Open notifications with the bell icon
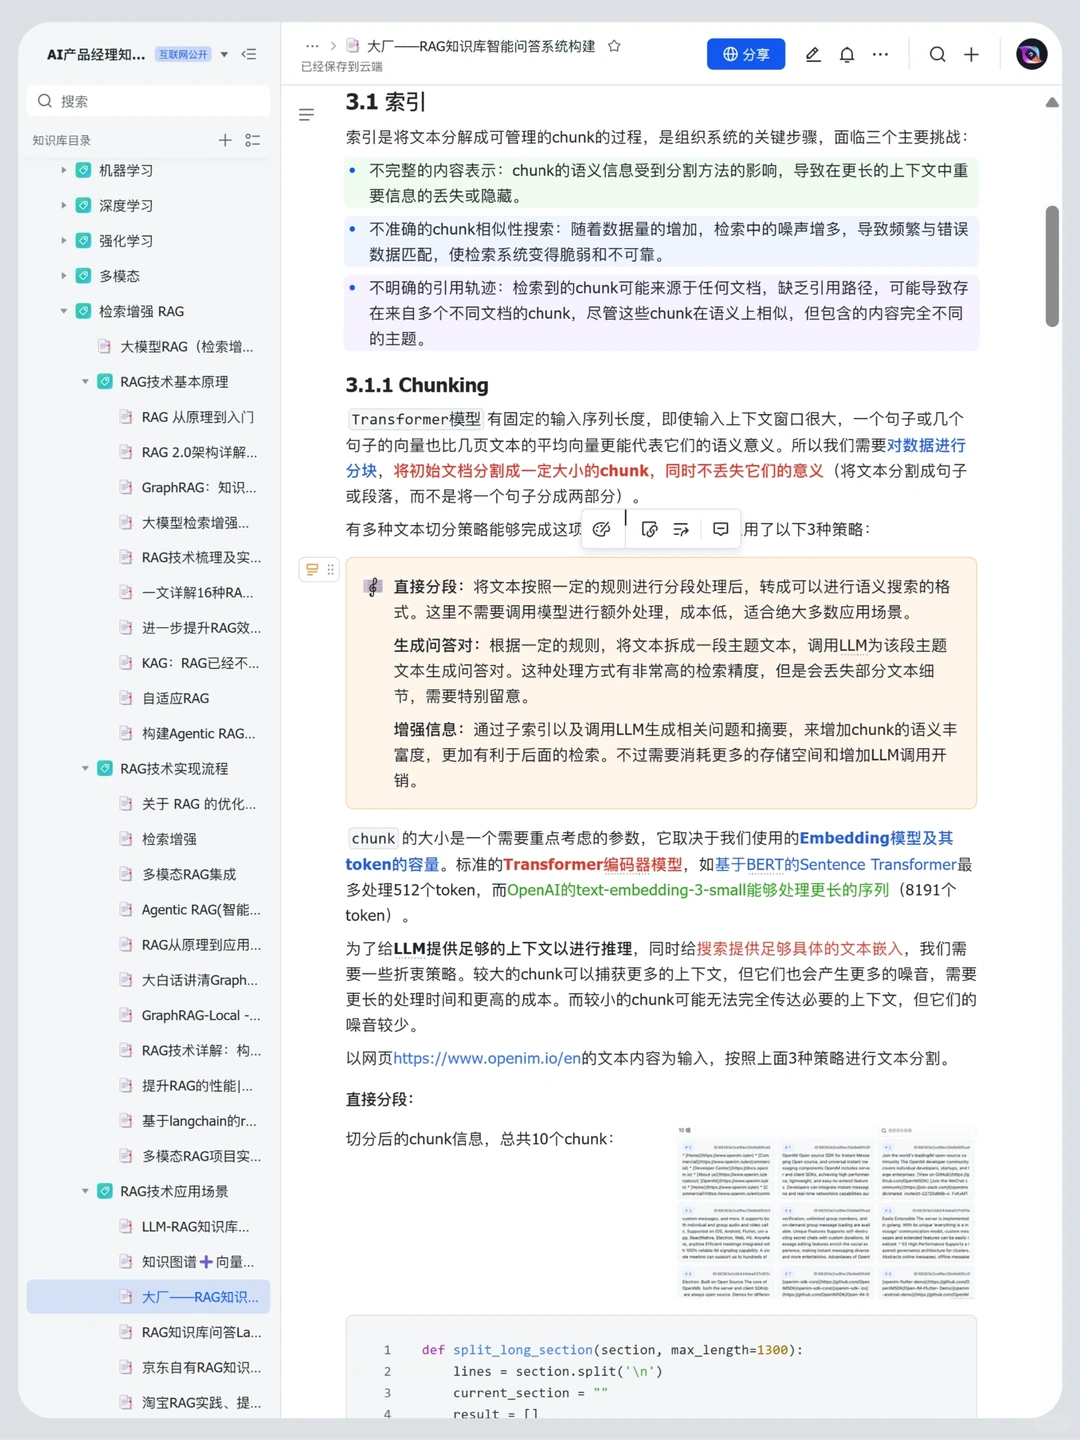This screenshot has width=1080, height=1440. (x=847, y=54)
